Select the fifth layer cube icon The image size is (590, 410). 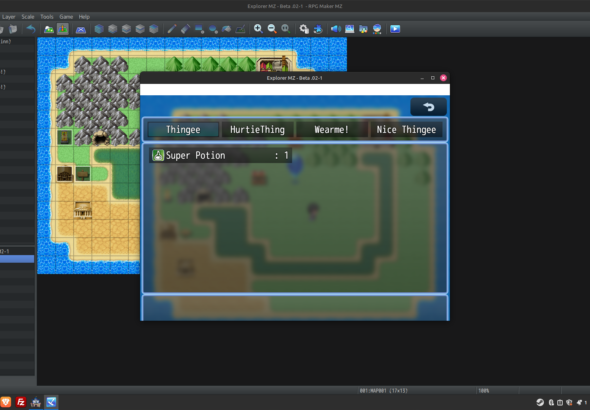click(x=154, y=29)
